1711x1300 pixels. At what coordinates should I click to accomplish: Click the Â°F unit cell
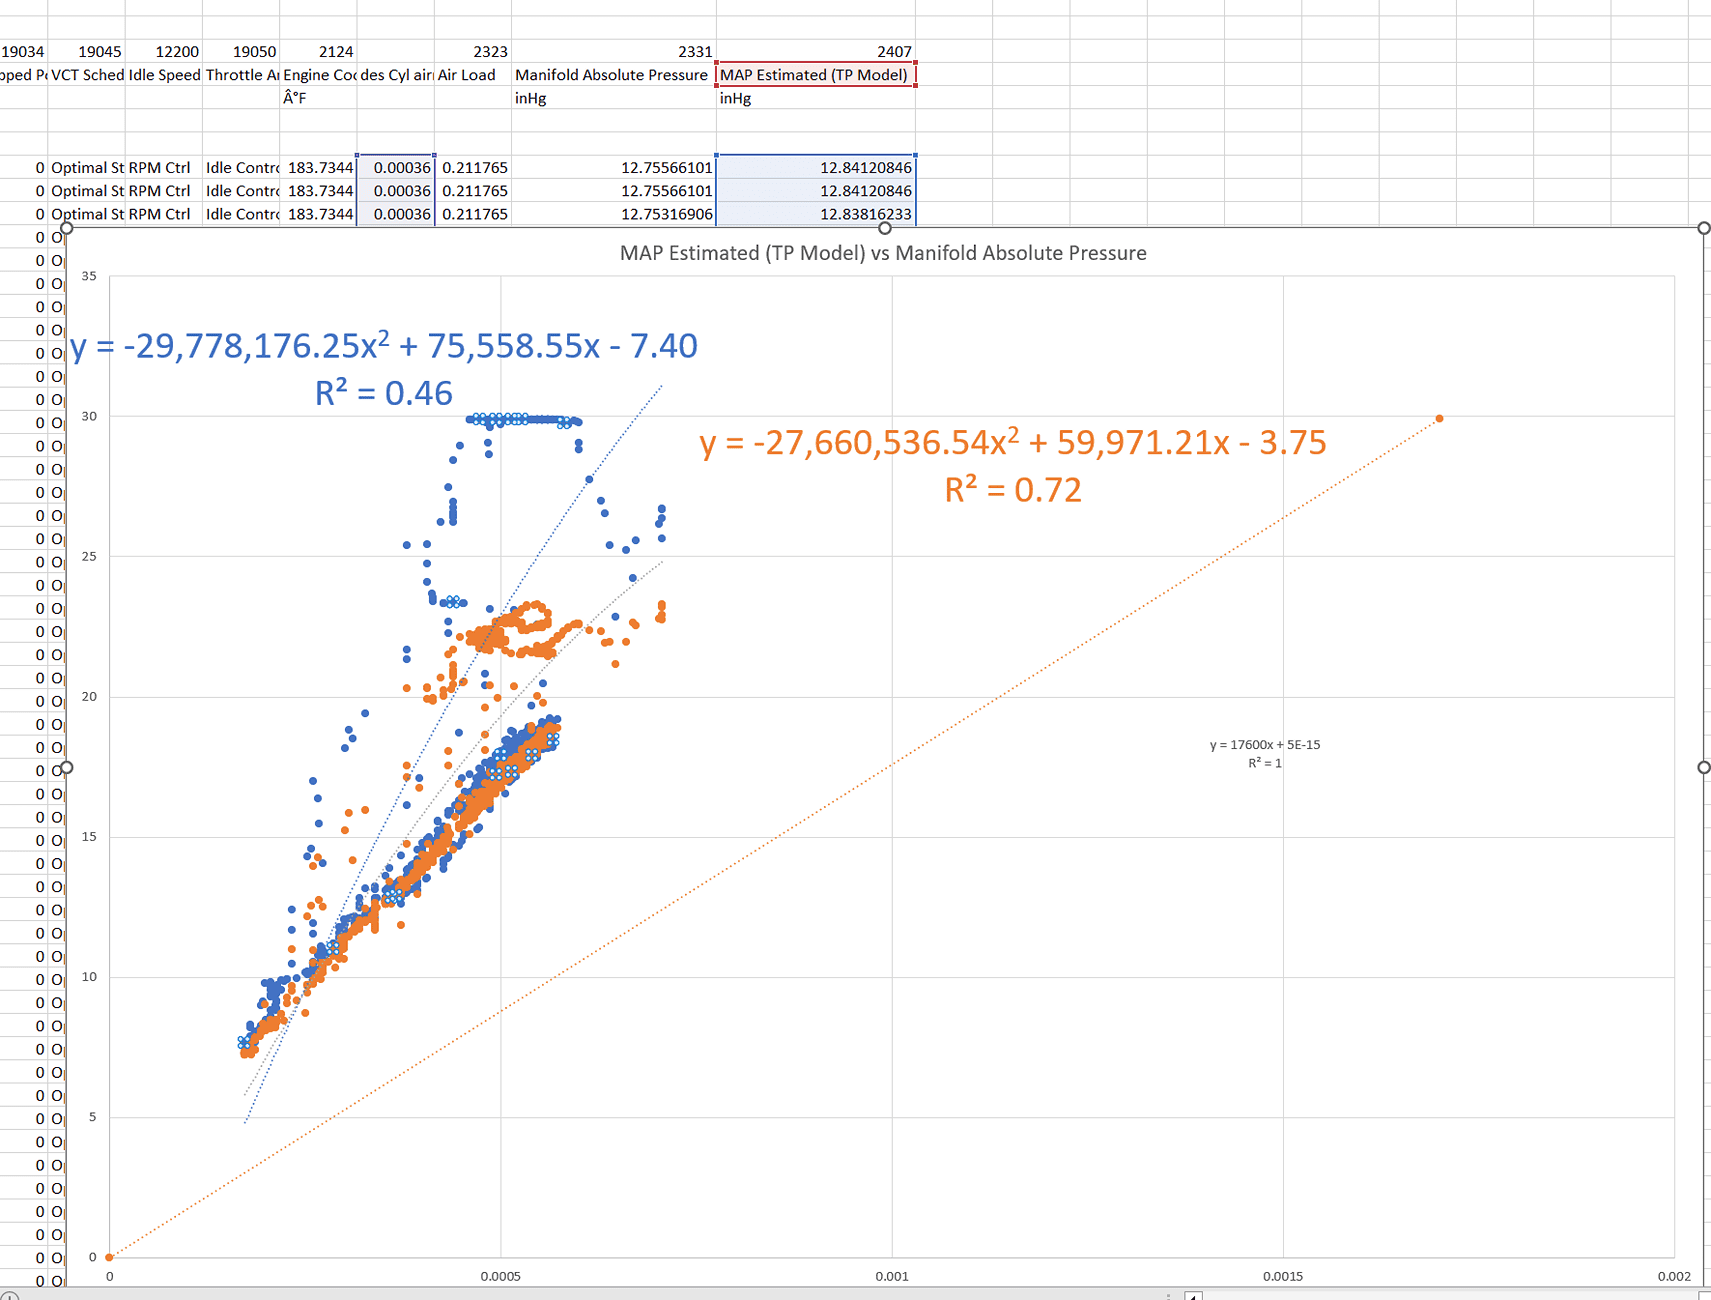[319, 98]
